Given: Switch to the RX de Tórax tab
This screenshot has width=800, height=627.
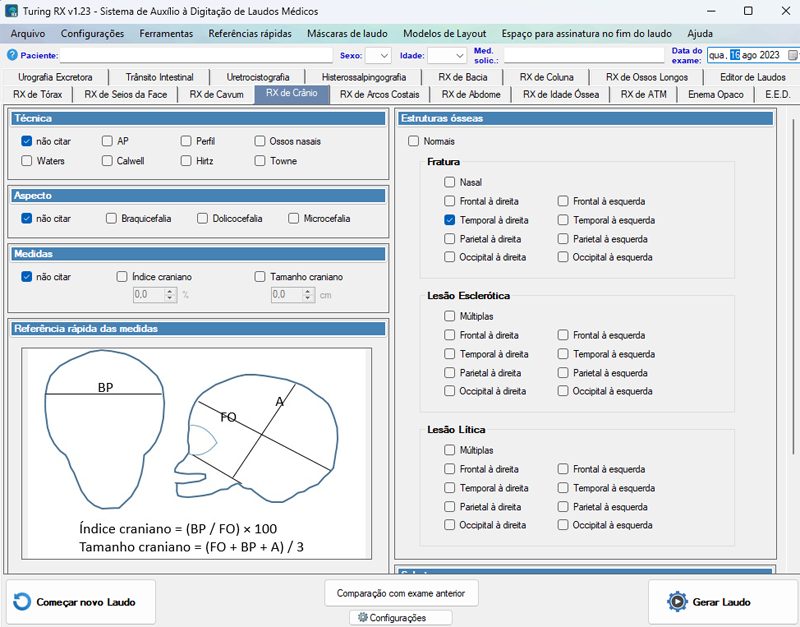Looking at the screenshot, I should [38, 95].
